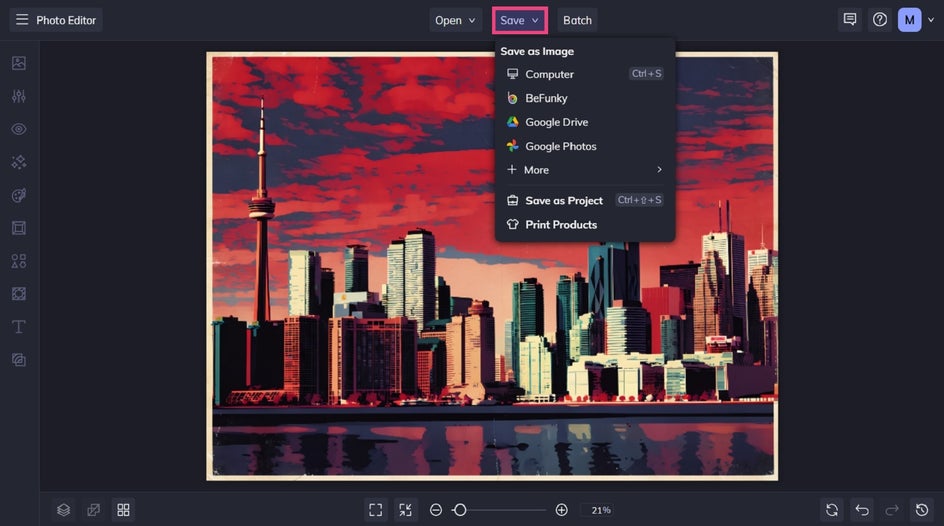Undo the last edit

(862, 510)
